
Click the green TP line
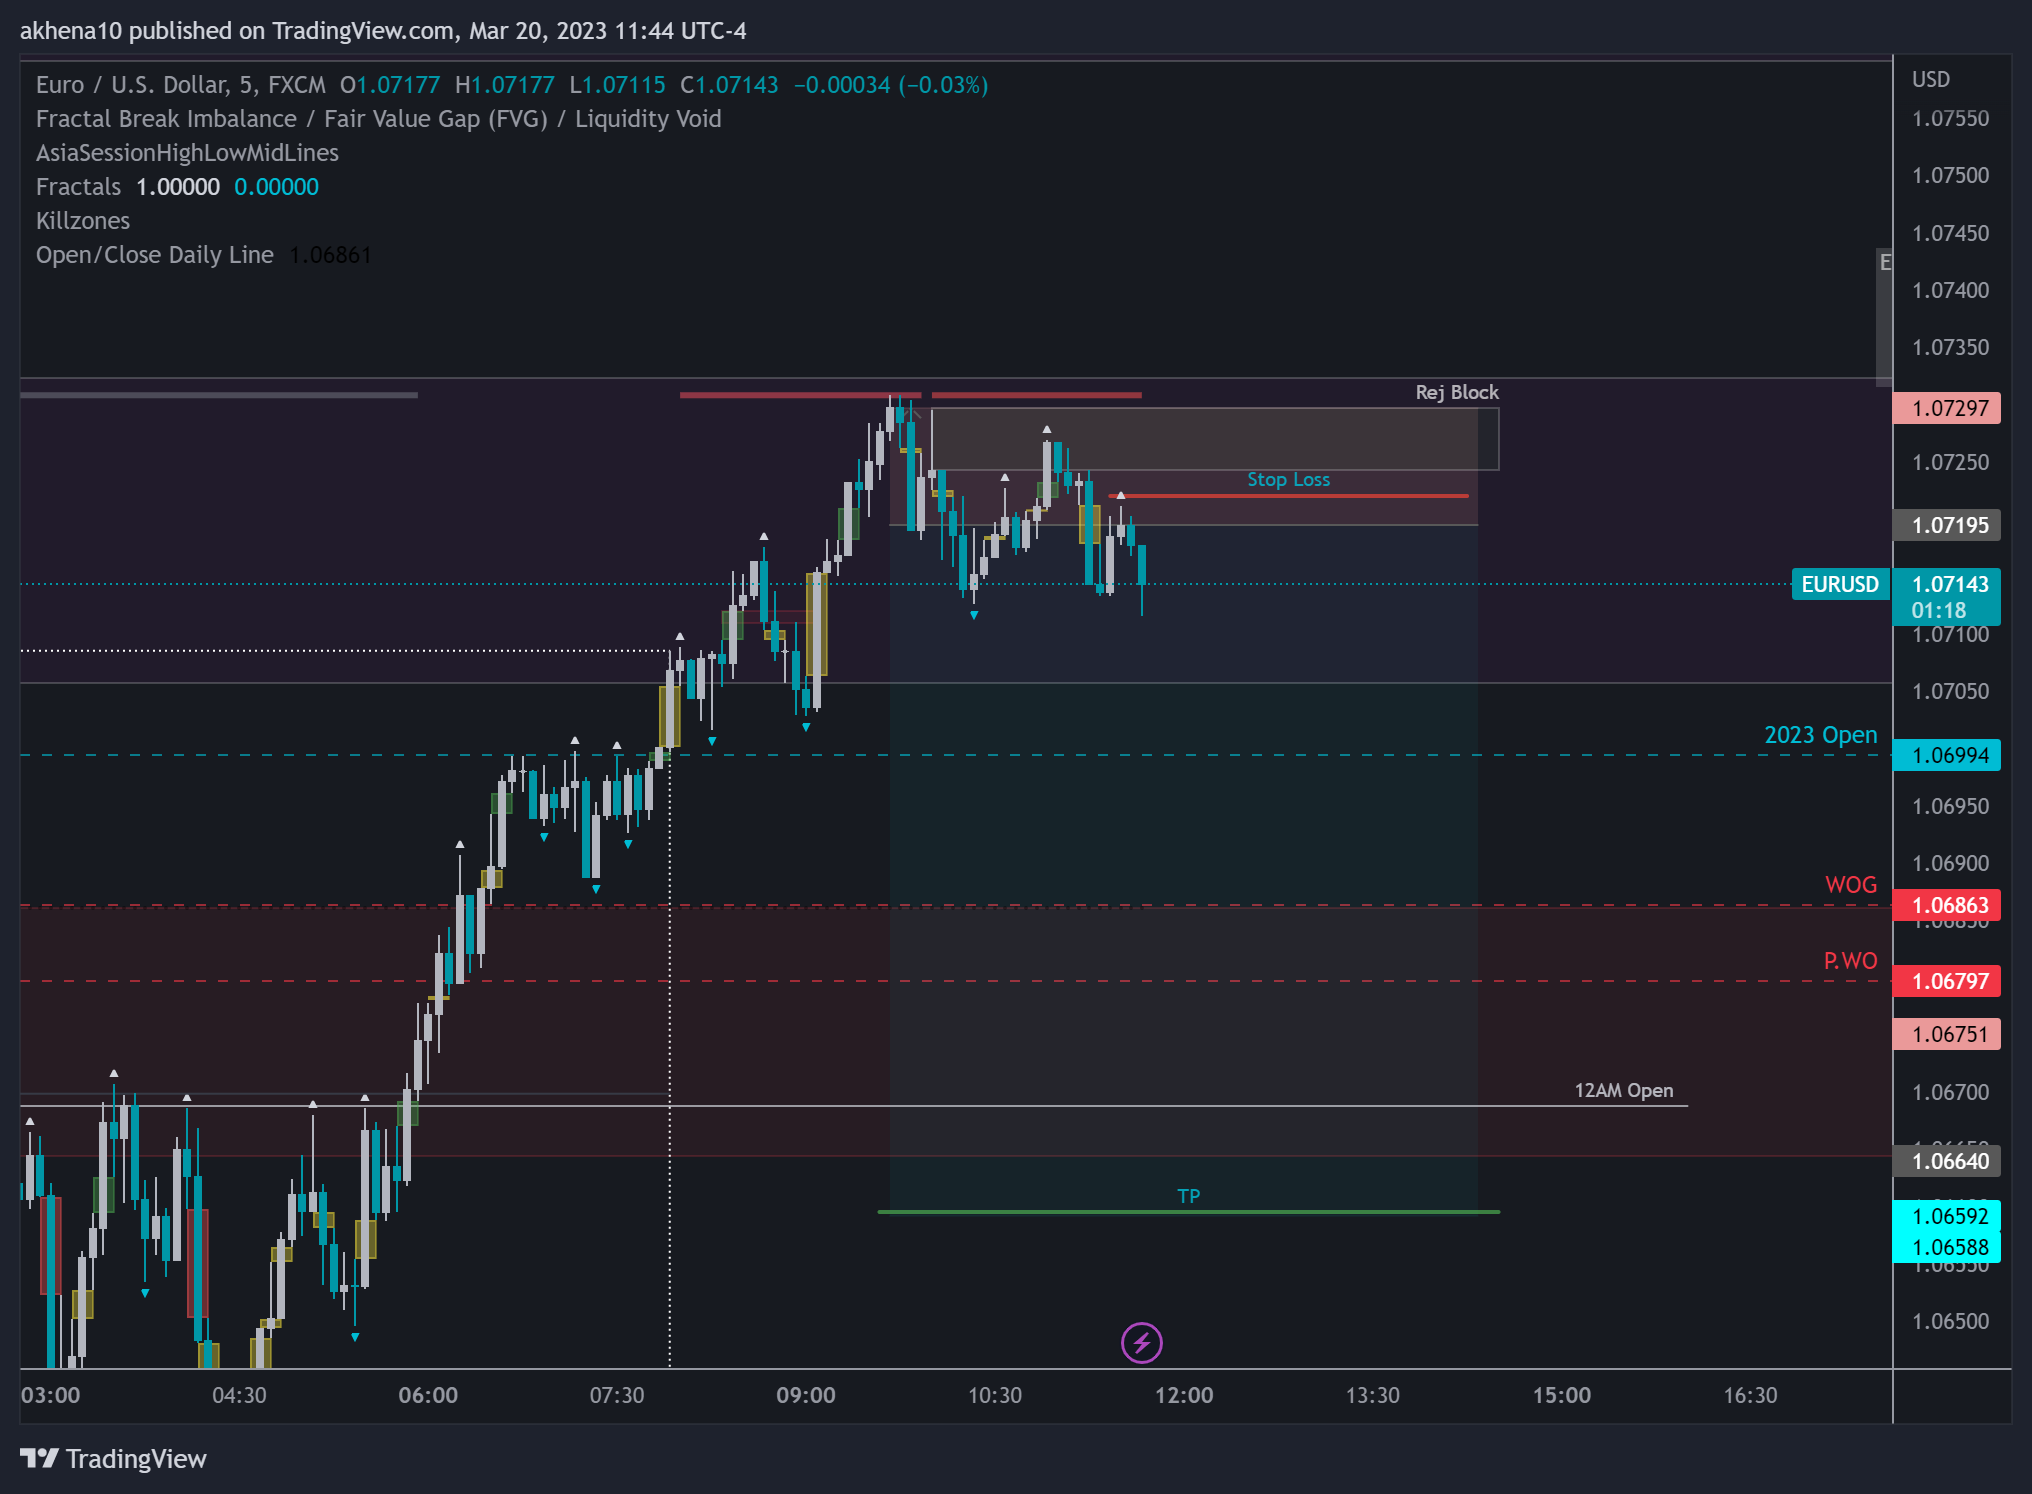(1188, 1212)
